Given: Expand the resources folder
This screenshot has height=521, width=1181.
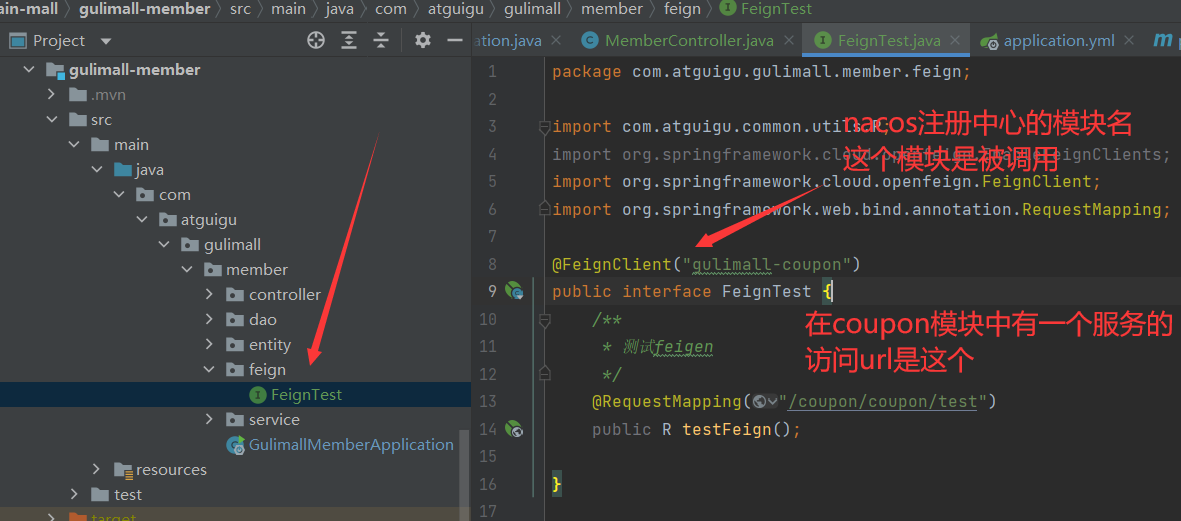Looking at the screenshot, I should click(x=96, y=469).
